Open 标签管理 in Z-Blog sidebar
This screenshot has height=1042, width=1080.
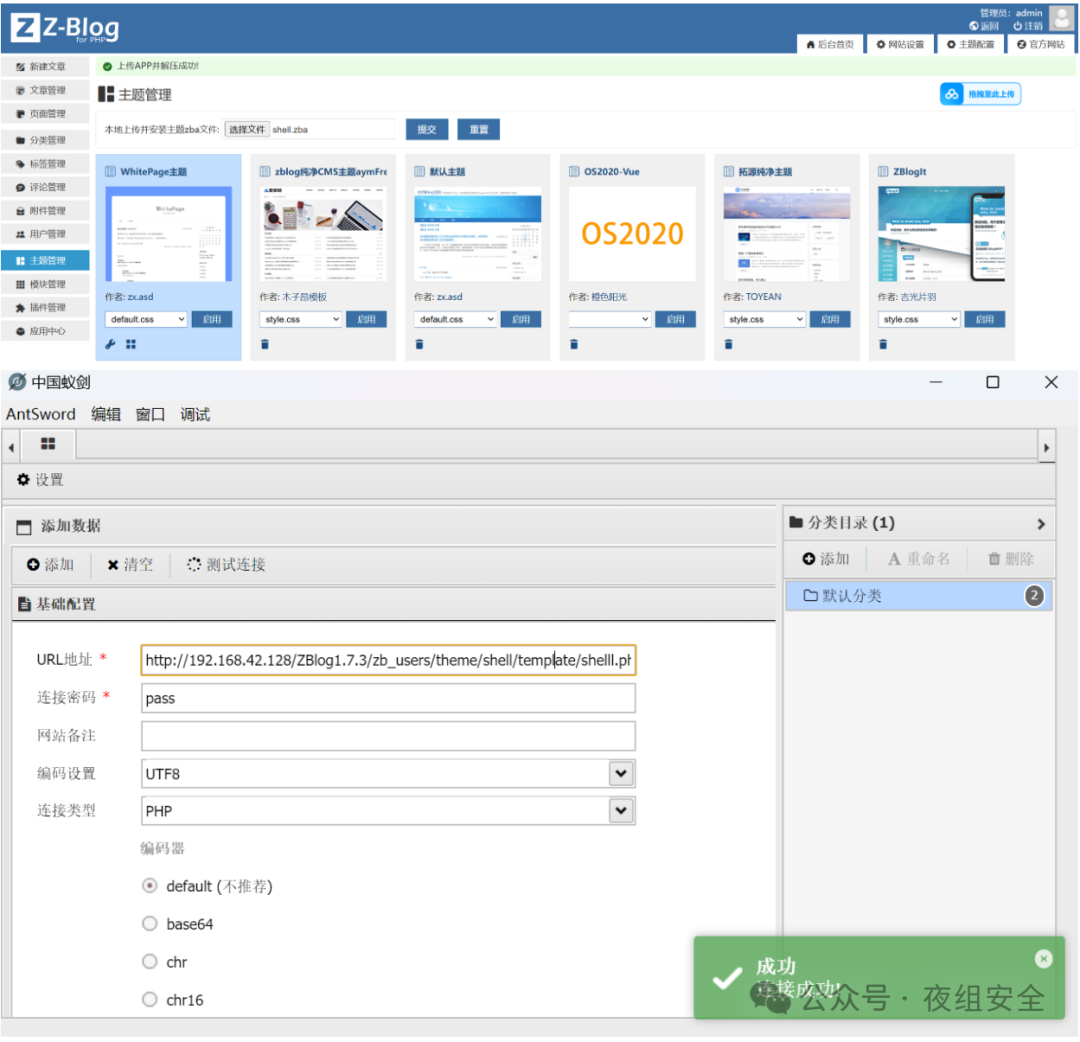coord(45,164)
